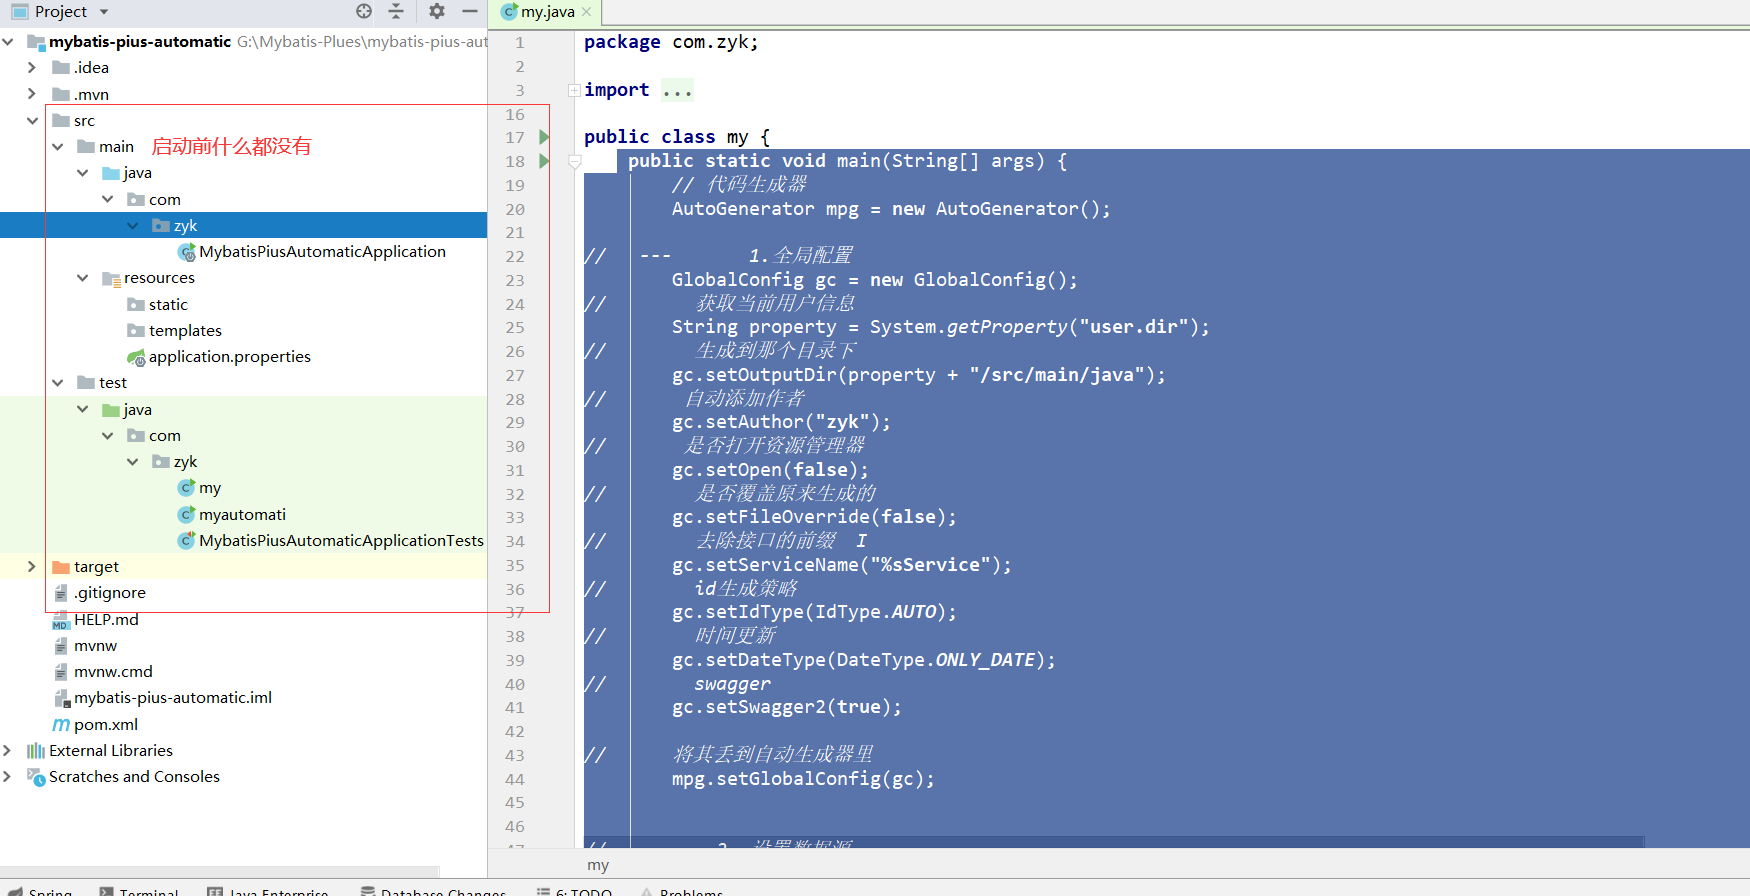
Task: Run main method from gutter arrow
Action: [x=544, y=161]
